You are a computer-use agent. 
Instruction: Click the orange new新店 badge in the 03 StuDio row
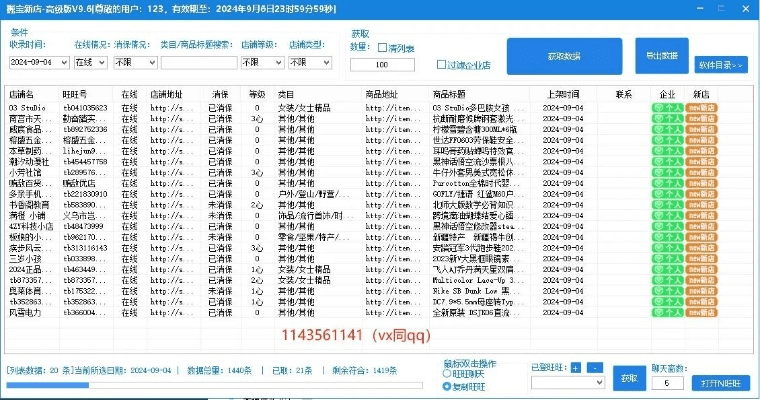point(701,108)
